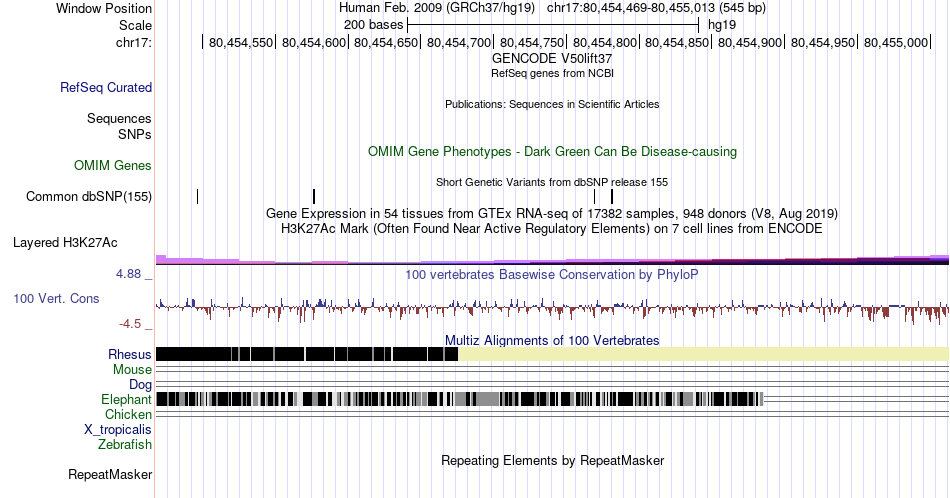
Task: Click the 4.88 PhyloP upper axis value
Action: point(128,274)
